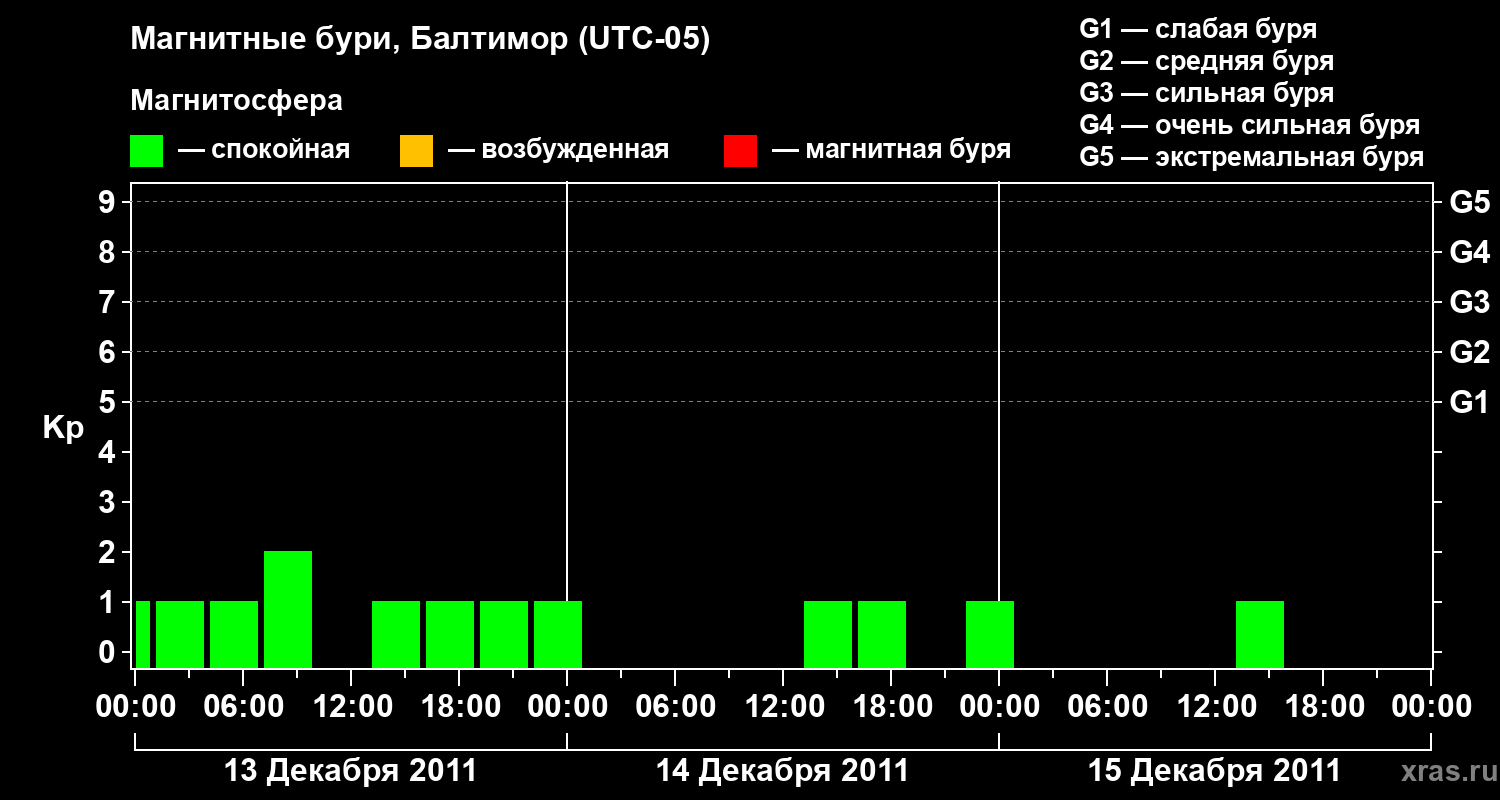Viewport: 1500px width, 800px height.
Task: Click the bar spanning midnight into 15 December
Action: click(x=990, y=634)
